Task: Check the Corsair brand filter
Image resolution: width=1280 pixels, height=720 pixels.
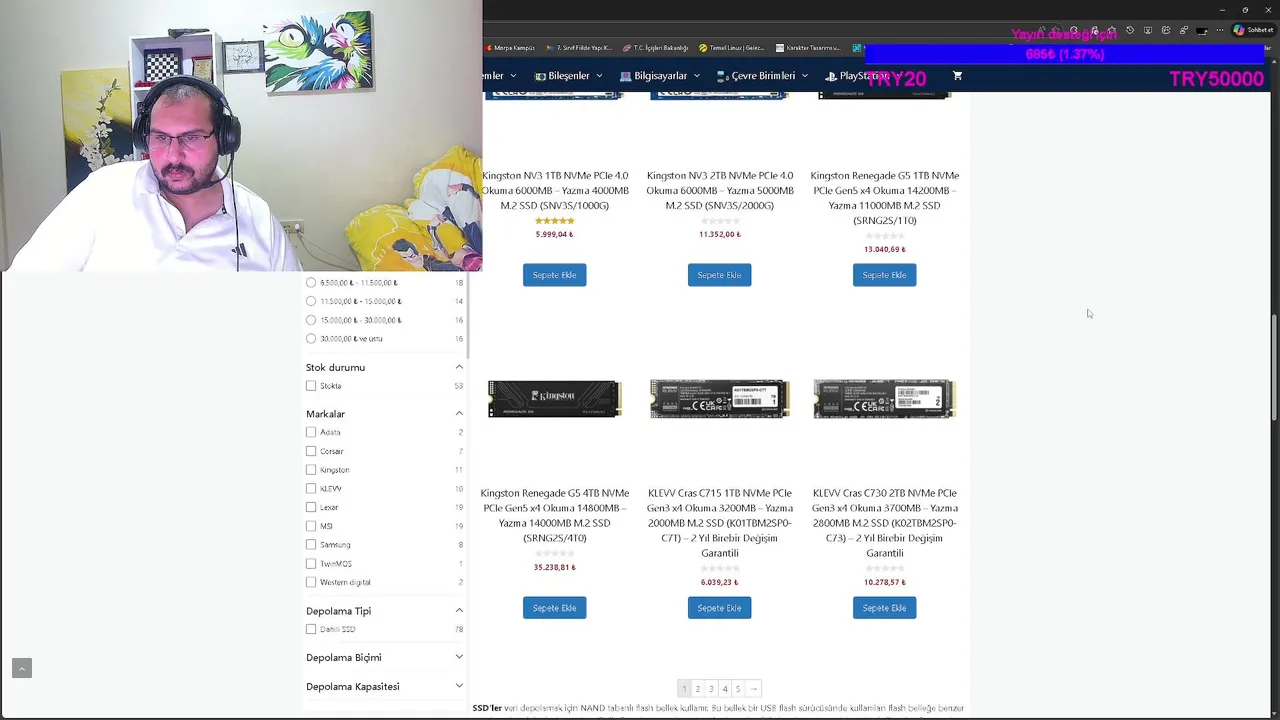Action: 311,451
